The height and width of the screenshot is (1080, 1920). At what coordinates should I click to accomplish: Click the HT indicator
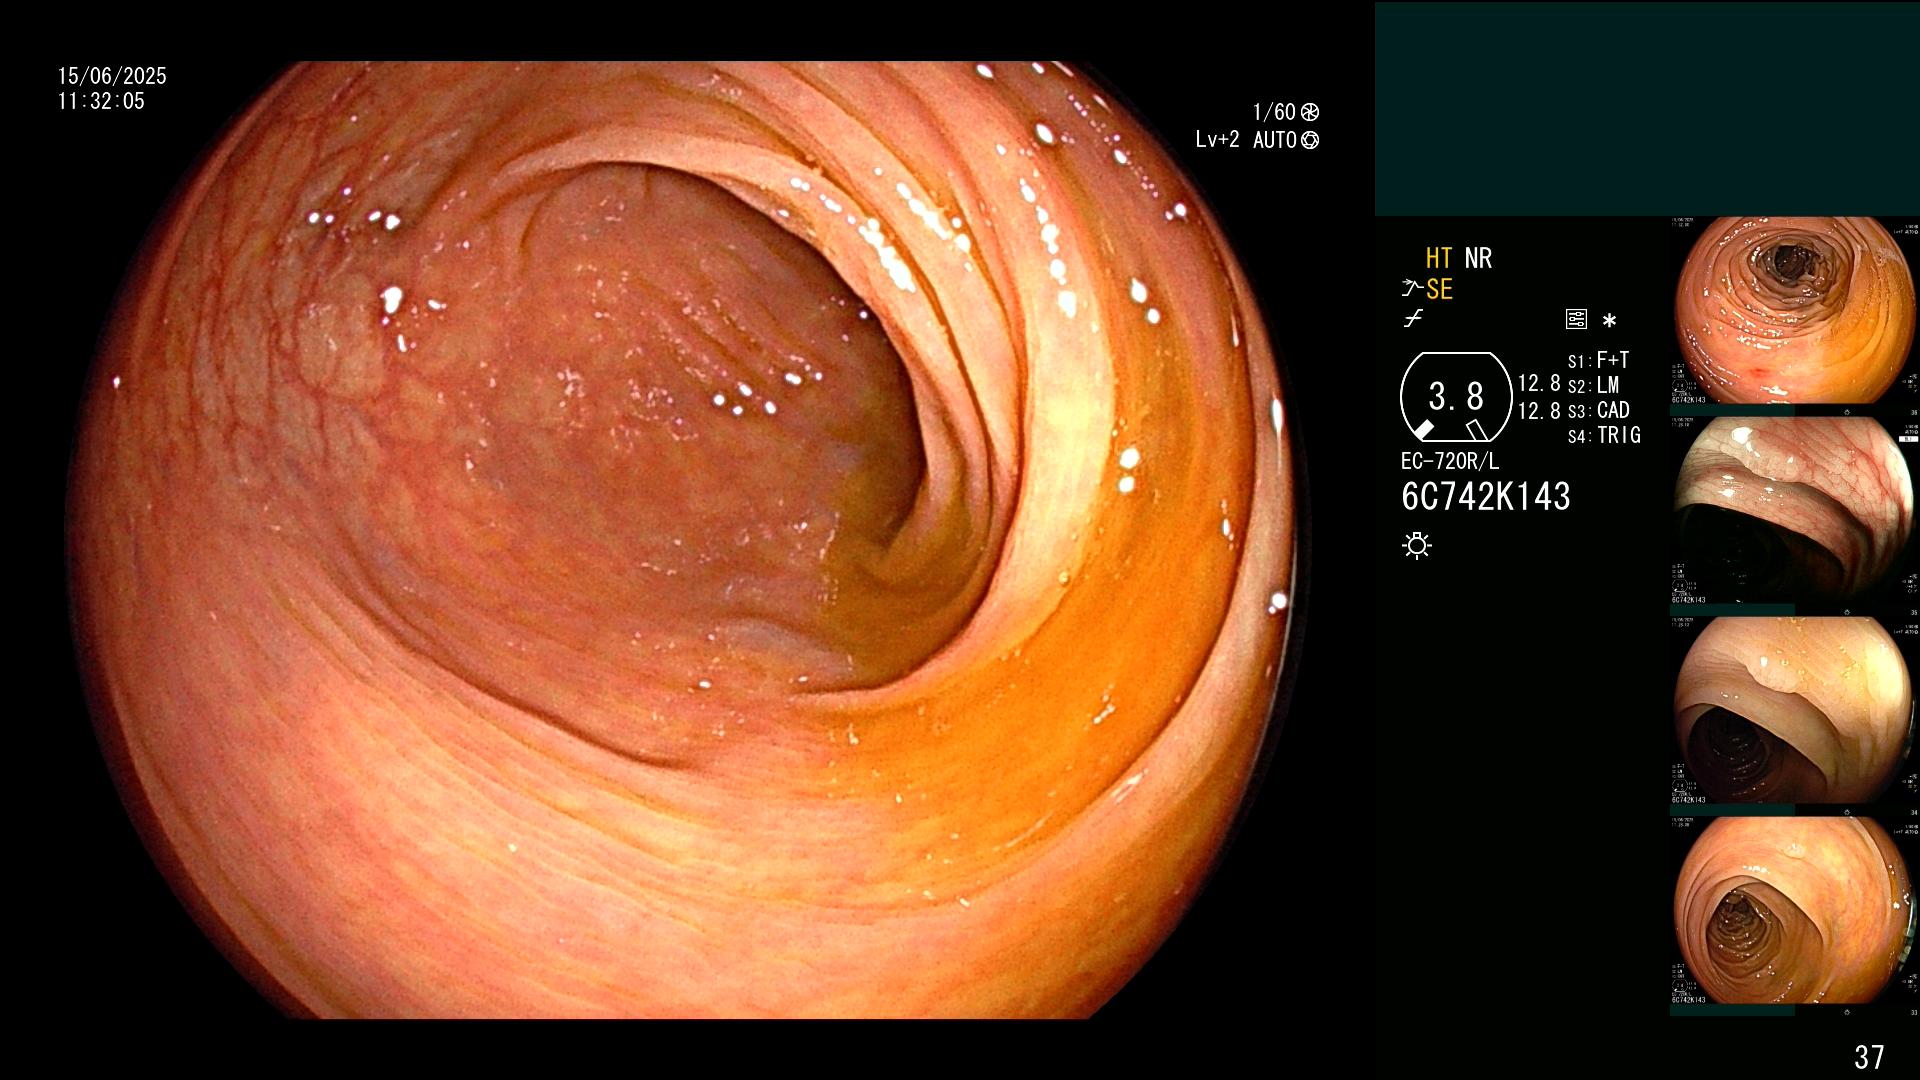1439,258
